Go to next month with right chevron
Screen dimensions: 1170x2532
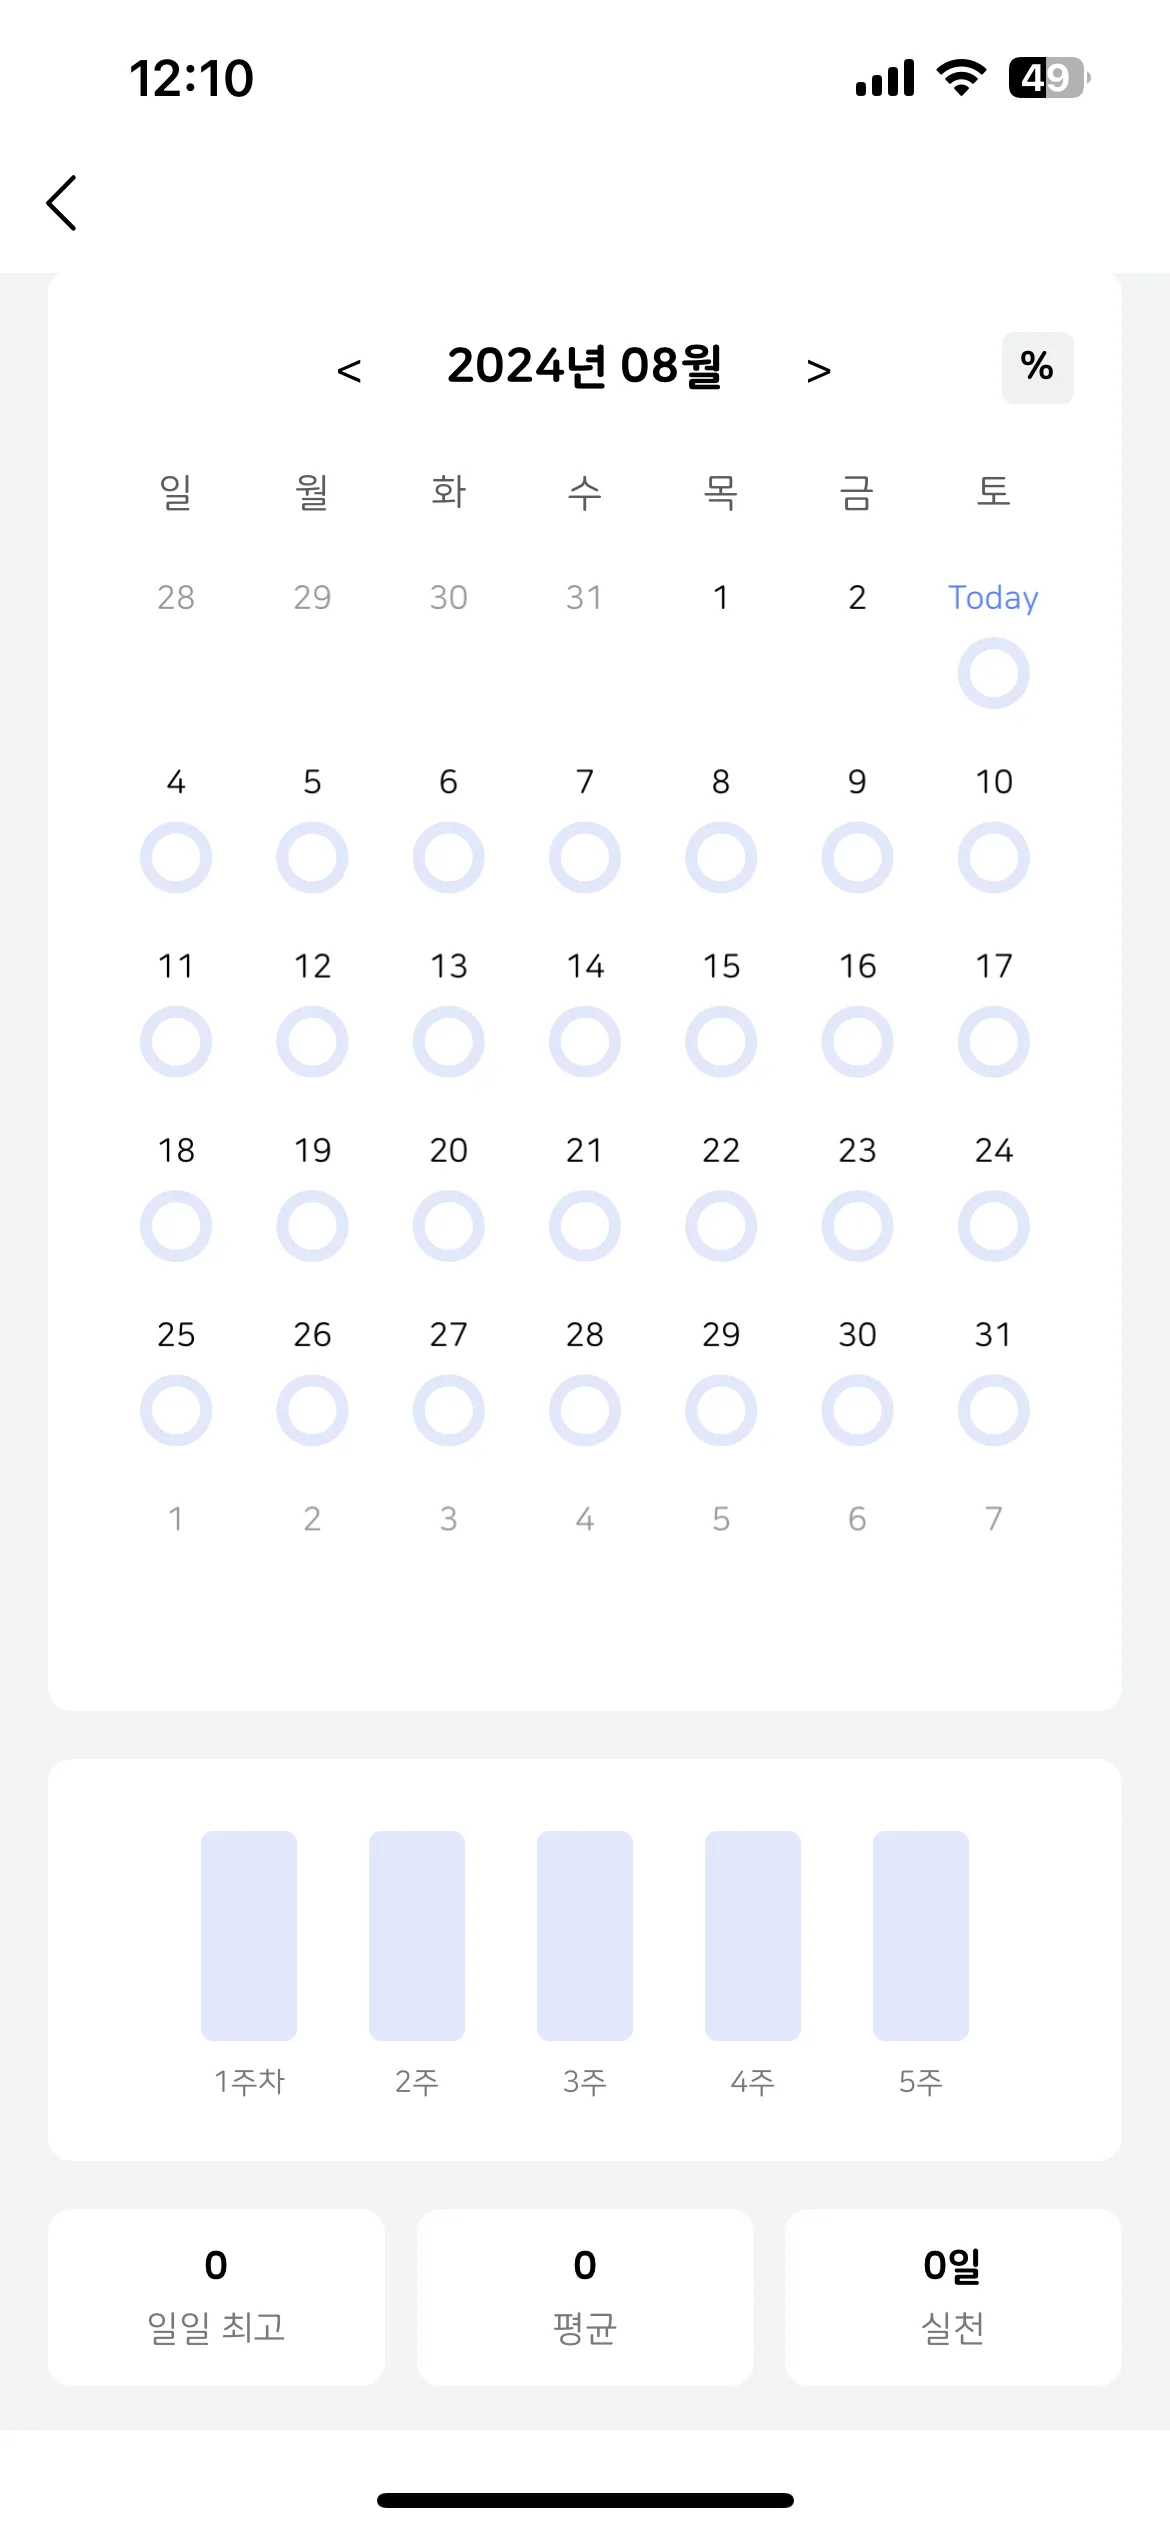(819, 371)
